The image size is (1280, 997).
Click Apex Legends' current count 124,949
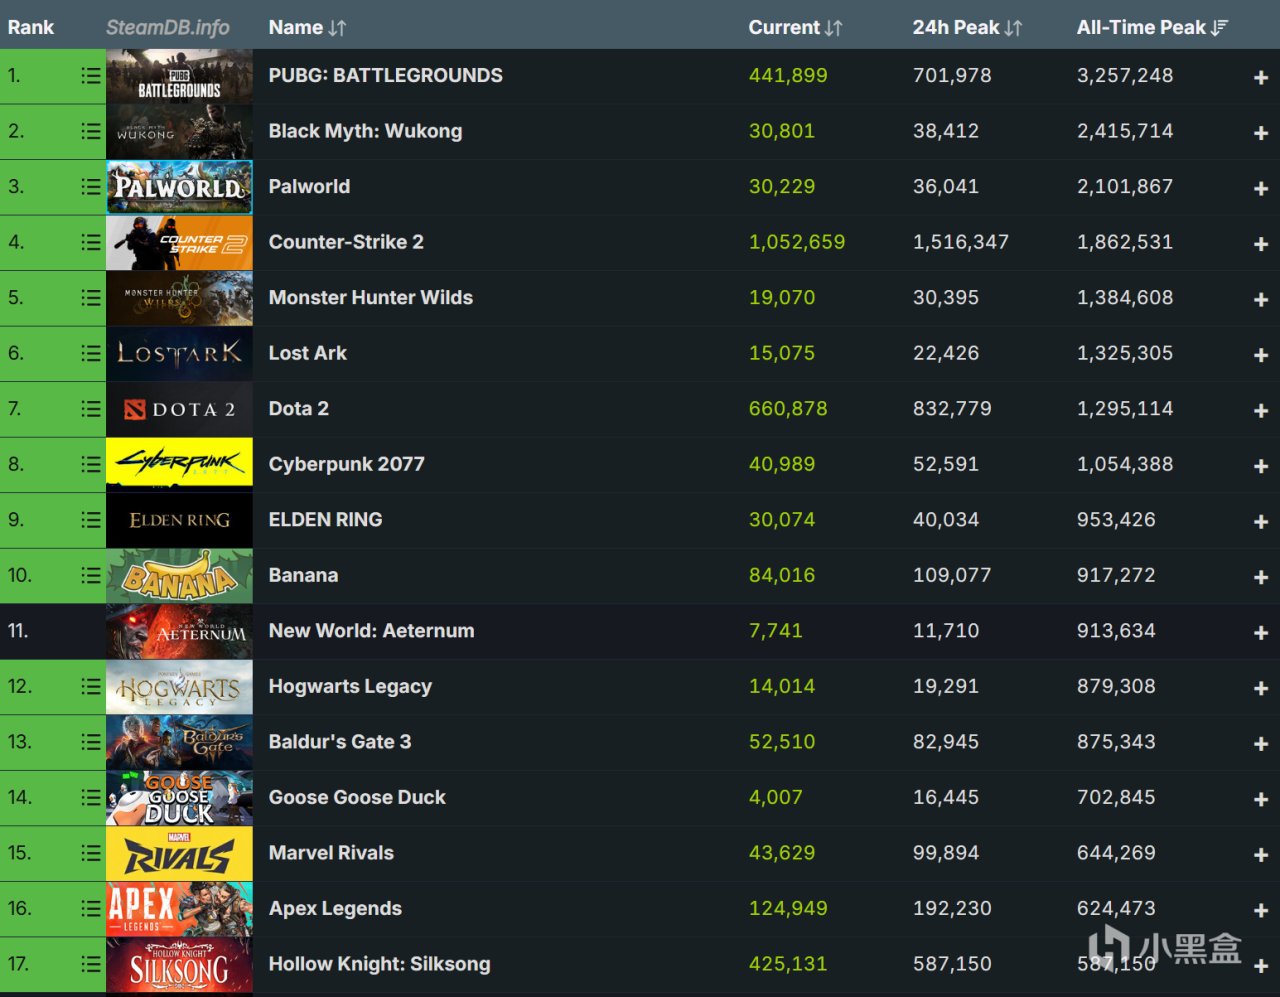pyautogui.click(x=788, y=908)
